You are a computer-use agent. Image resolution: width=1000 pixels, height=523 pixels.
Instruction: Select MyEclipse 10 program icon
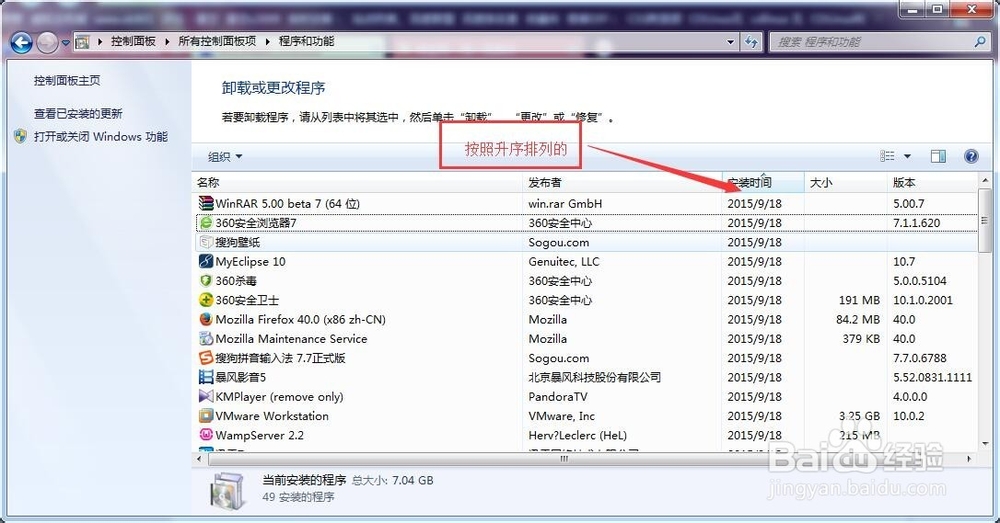pos(205,262)
